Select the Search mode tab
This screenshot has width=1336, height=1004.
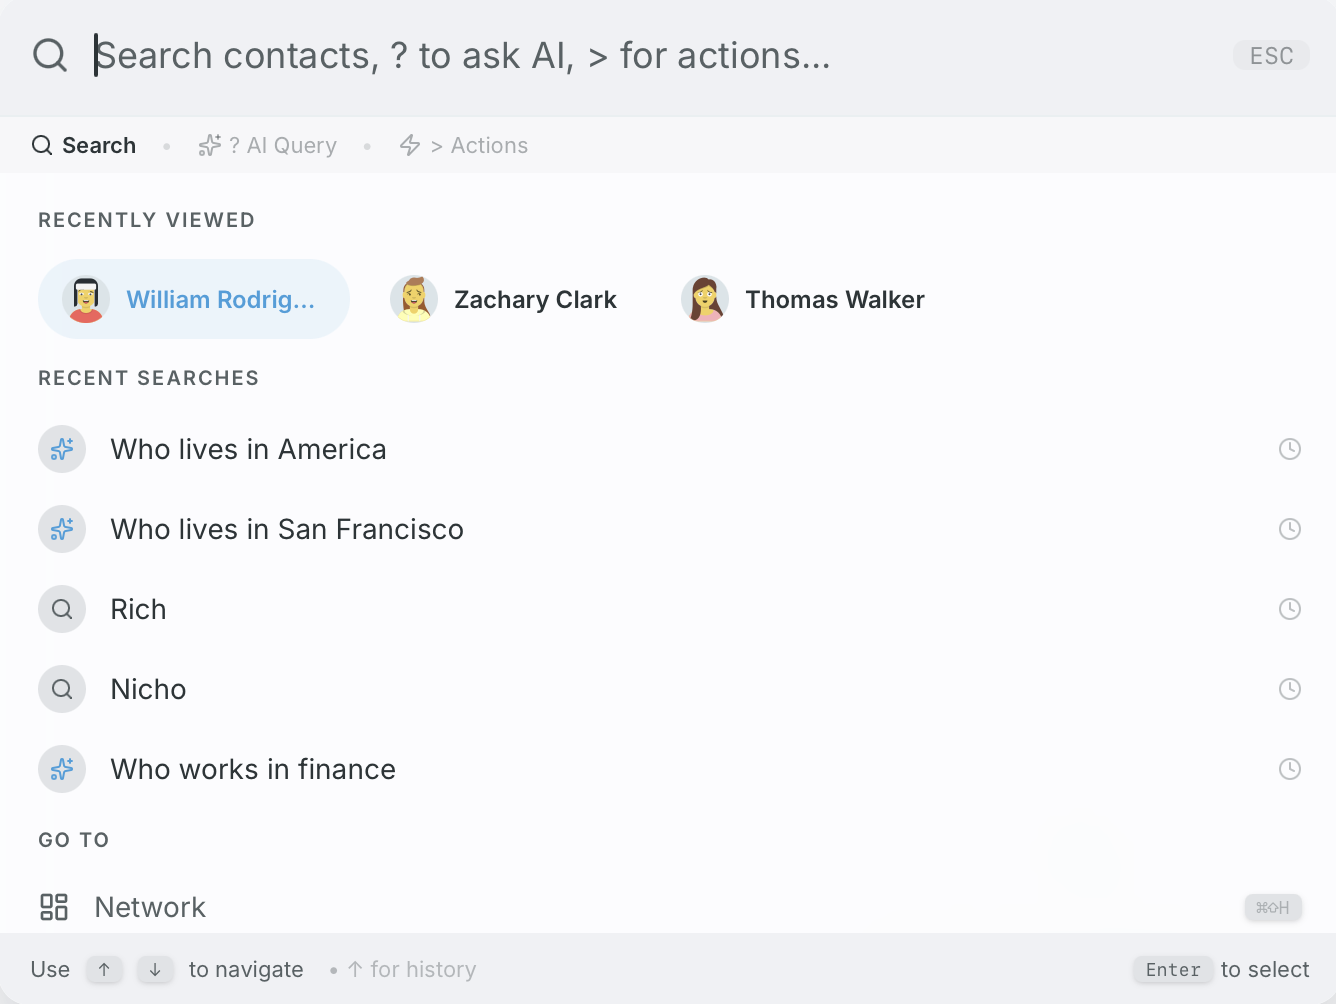pos(84,145)
